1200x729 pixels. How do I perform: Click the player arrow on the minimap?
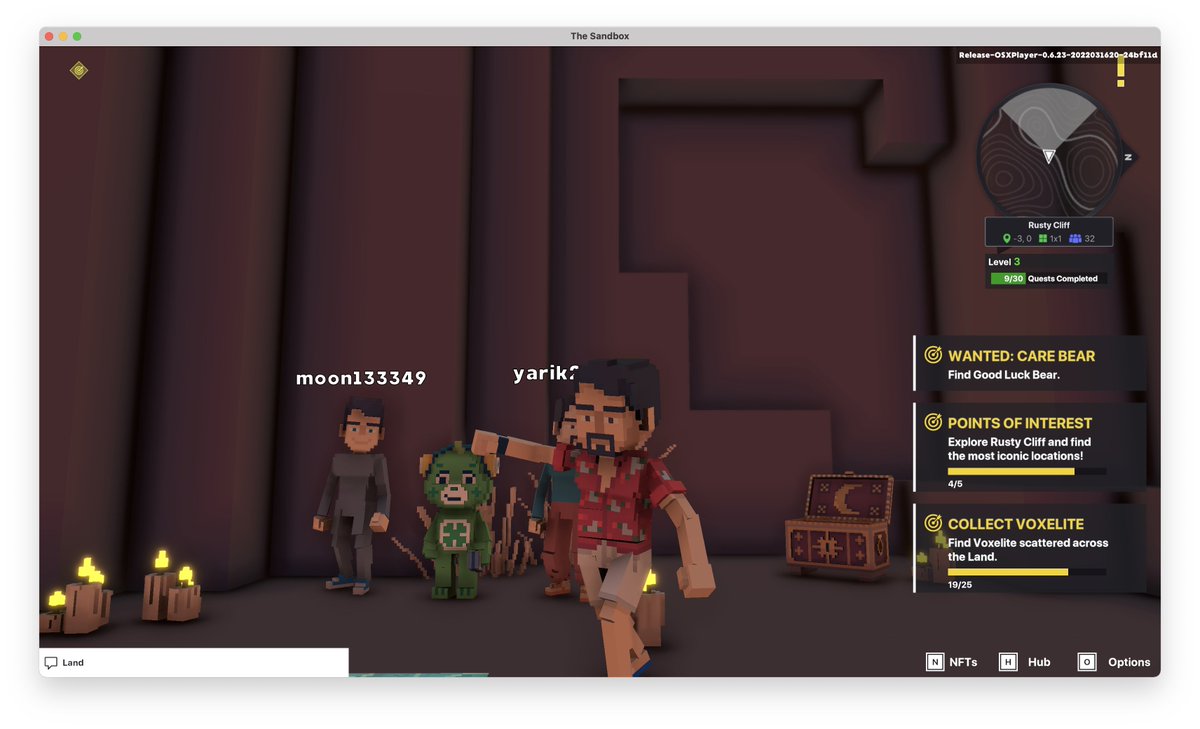(1049, 156)
